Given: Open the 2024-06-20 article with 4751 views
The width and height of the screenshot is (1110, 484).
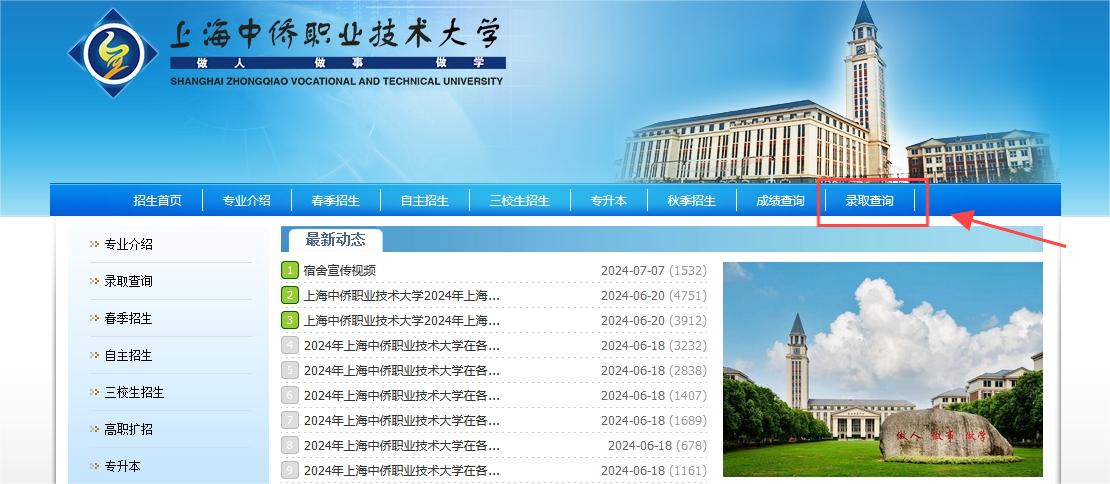Looking at the screenshot, I should pyautogui.click(x=401, y=295).
